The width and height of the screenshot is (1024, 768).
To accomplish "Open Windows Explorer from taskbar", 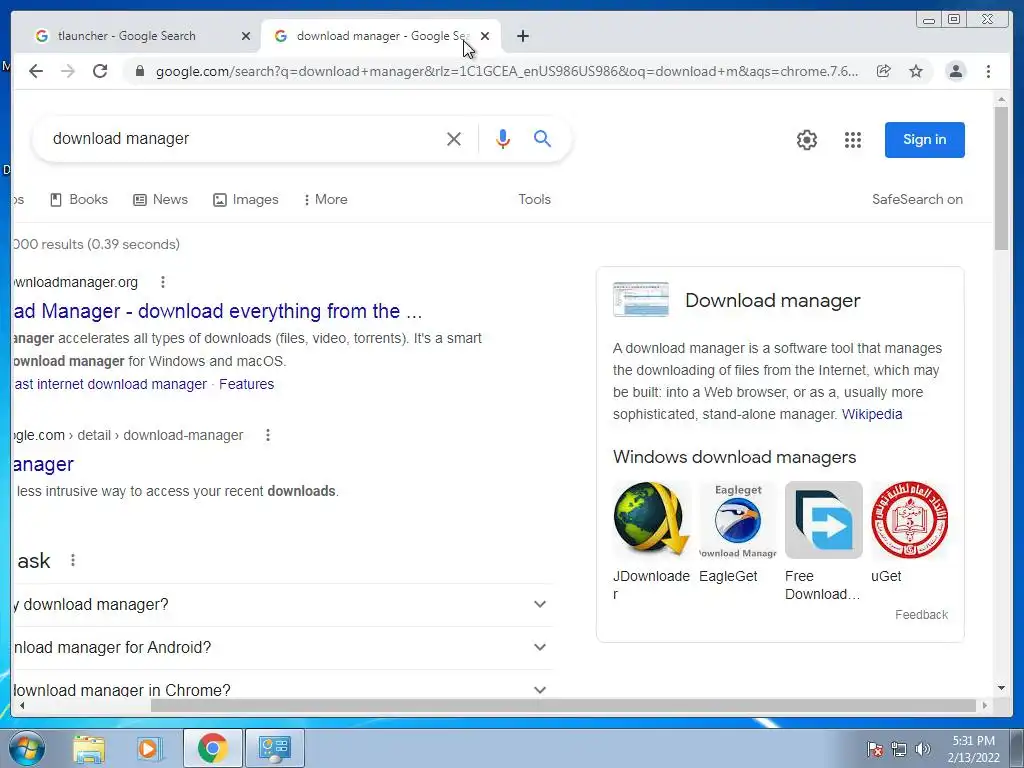I will [x=89, y=748].
